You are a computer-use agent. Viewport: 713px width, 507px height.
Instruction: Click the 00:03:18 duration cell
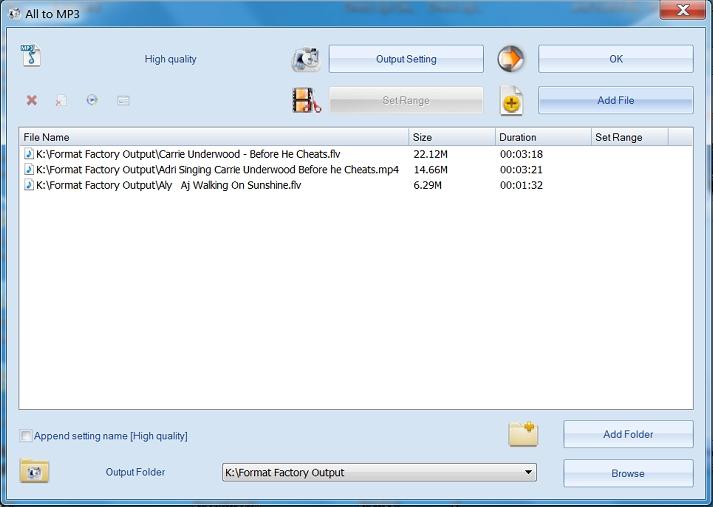(521, 154)
